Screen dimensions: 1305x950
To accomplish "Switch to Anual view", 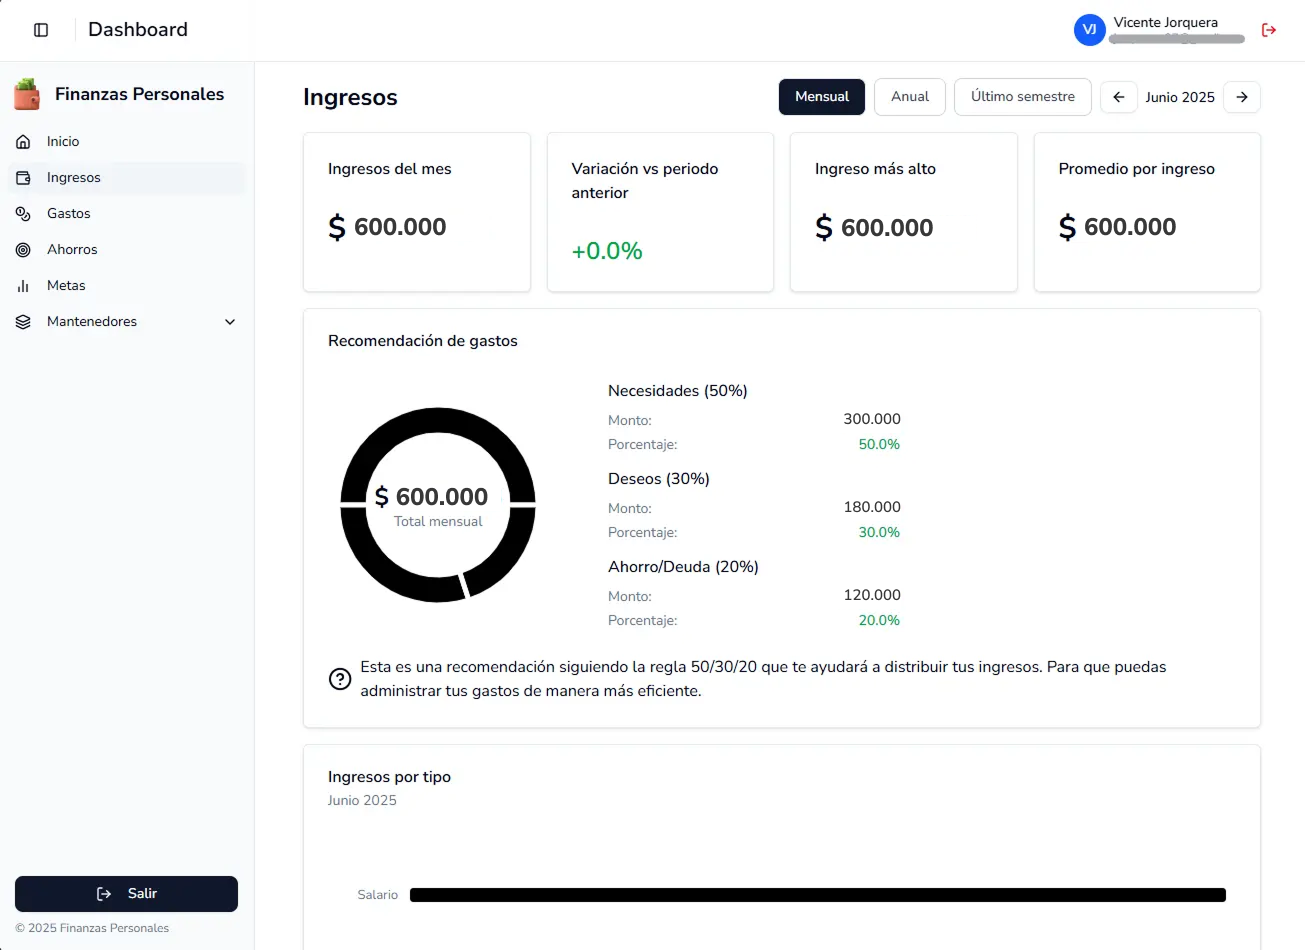I will click(909, 96).
